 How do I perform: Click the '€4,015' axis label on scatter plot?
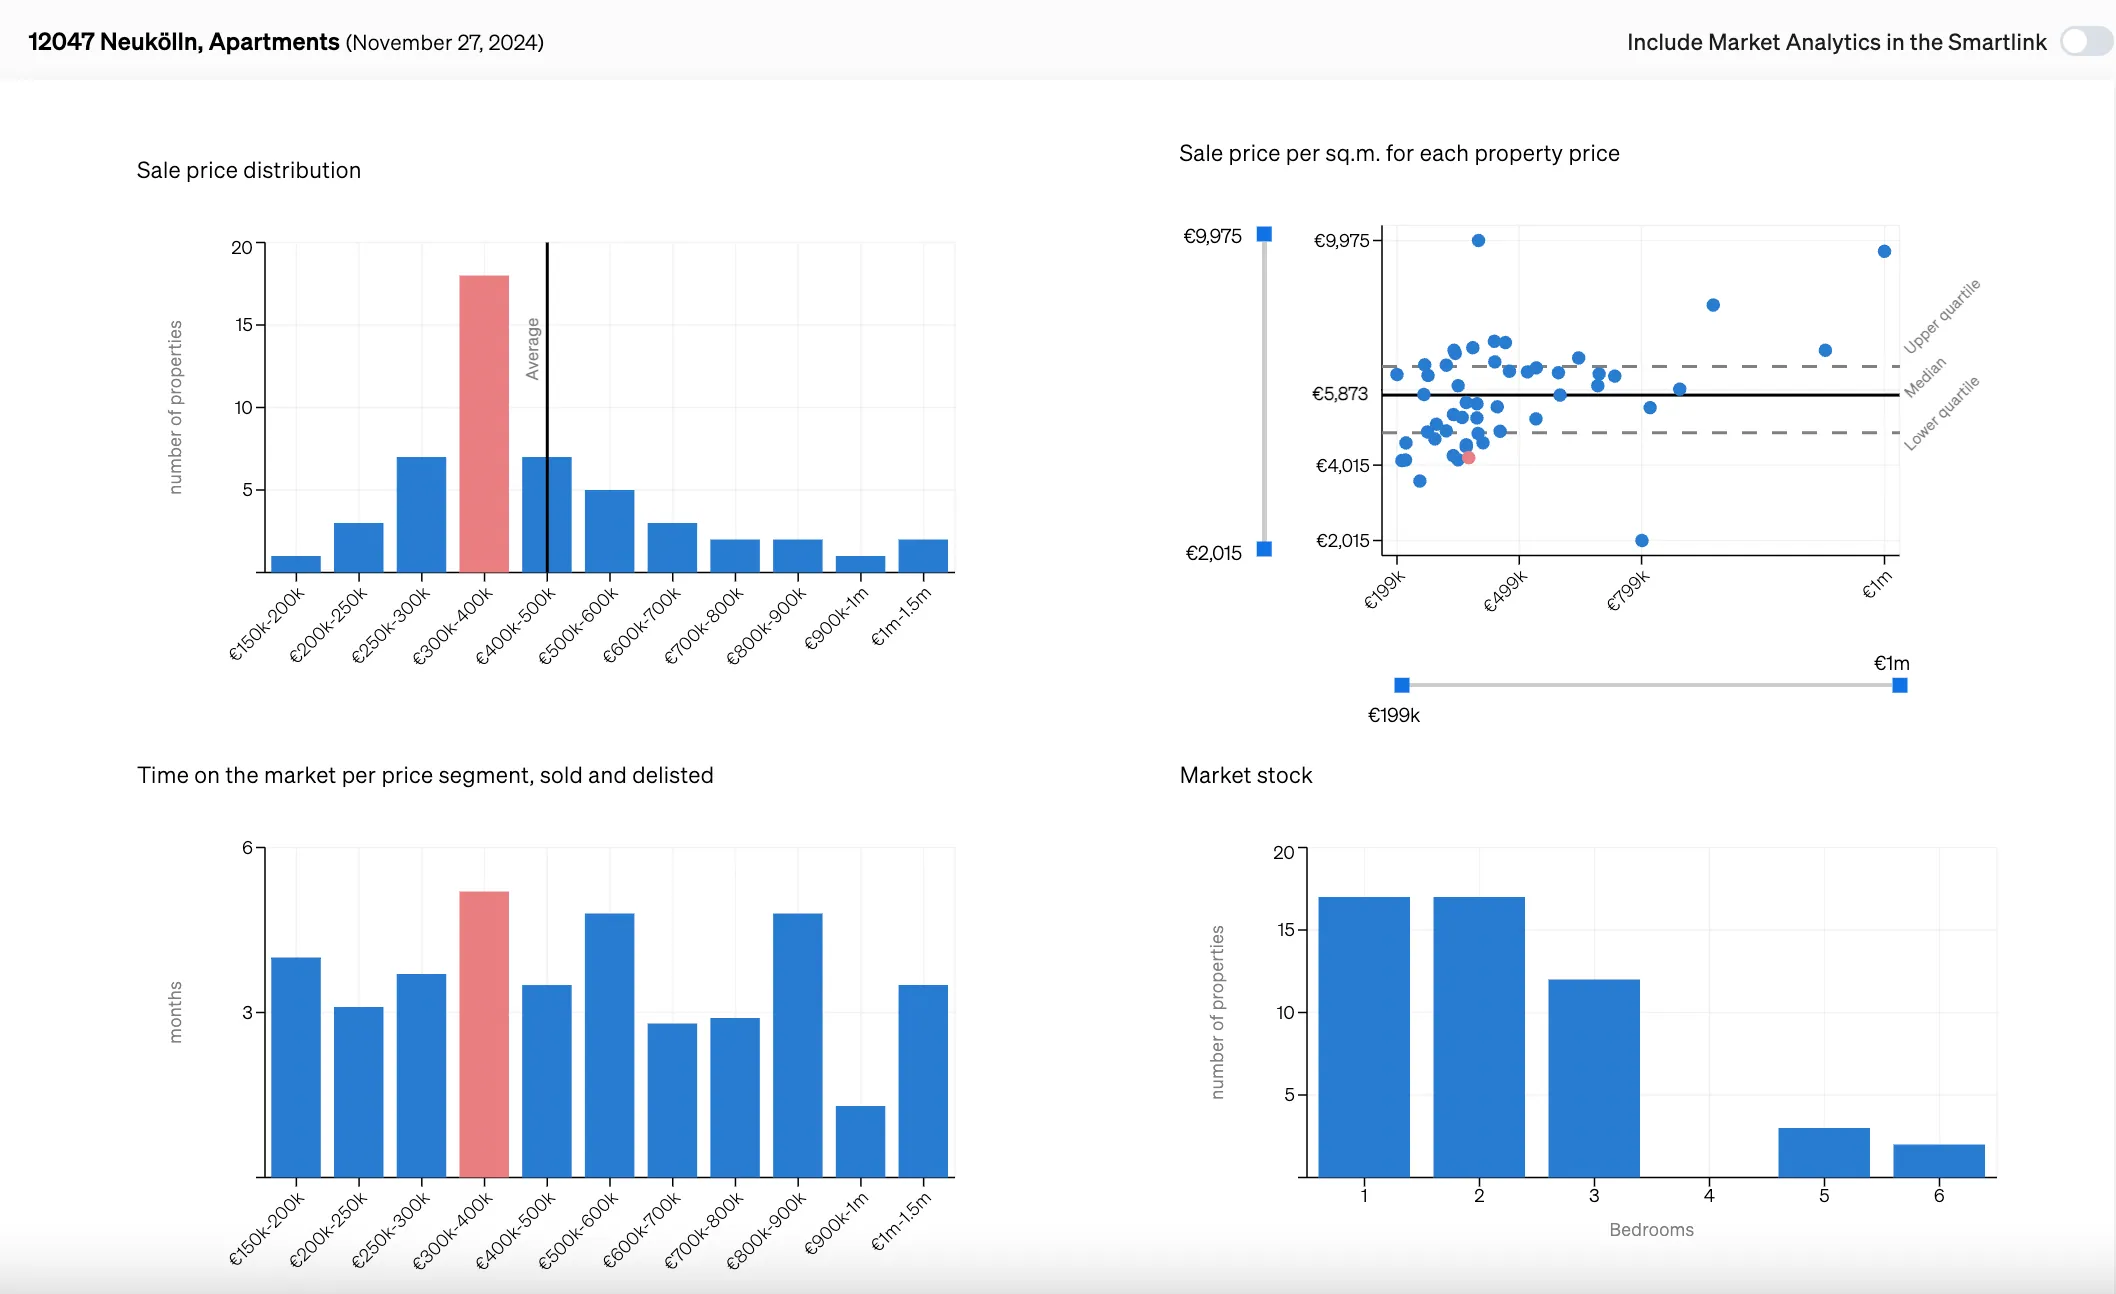click(1342, 465)
